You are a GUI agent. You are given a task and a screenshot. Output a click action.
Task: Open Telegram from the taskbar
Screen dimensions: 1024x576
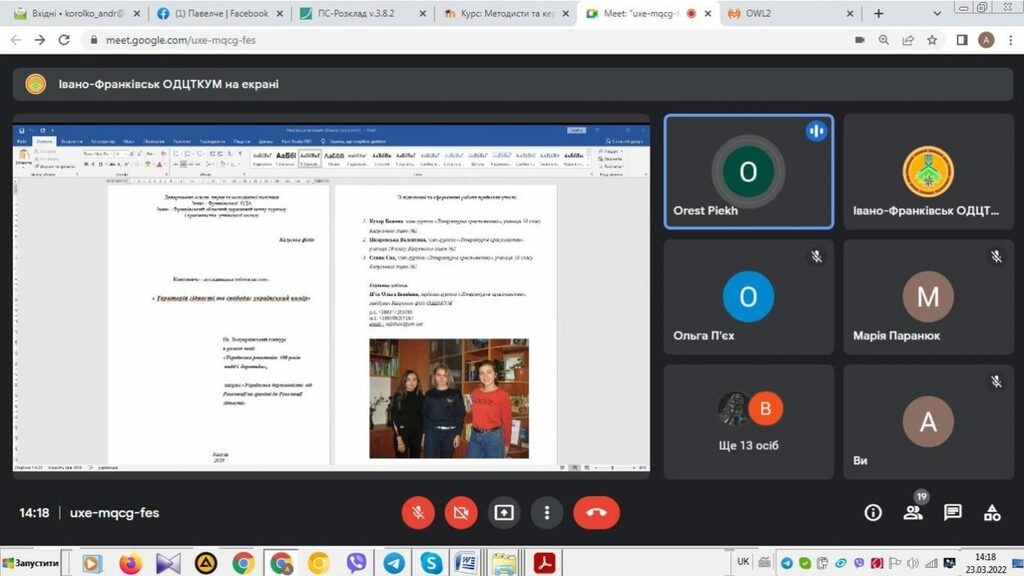tap(394, 563)
